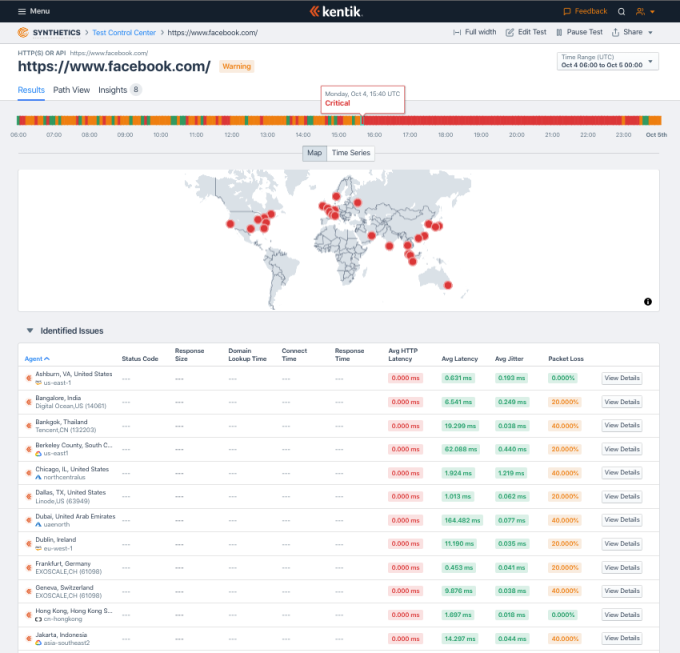This screenshot has width=680, height=653.
Task: Click the Insights count badge 8
Action: [x=136, y=90]
